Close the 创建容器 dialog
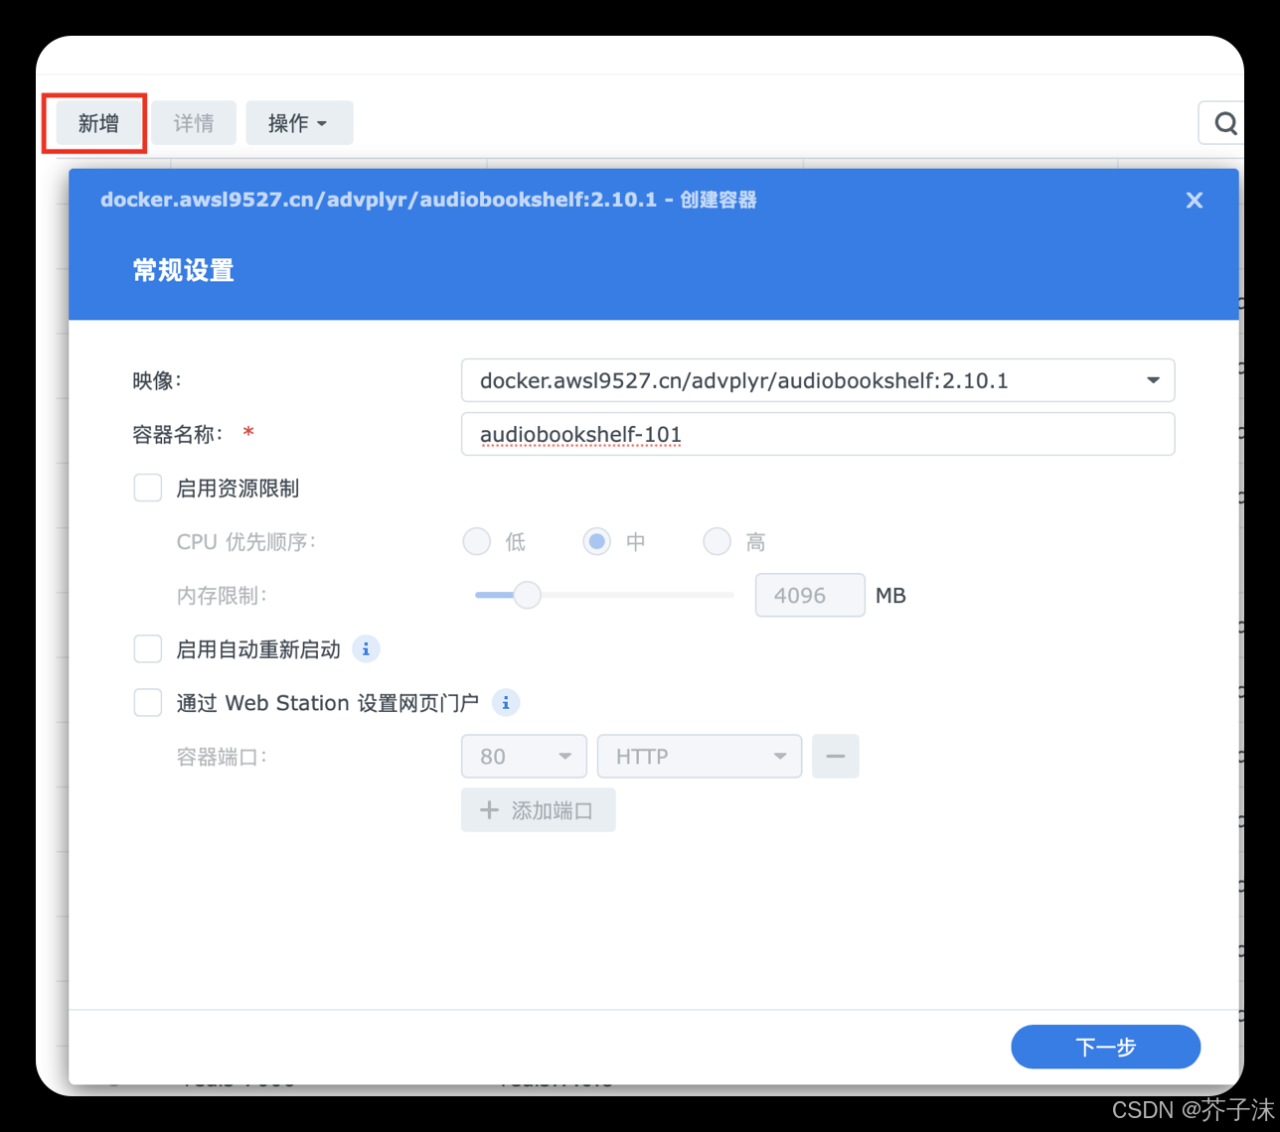Viewport: 1280px width, 1132px height. click(1194, 200)
